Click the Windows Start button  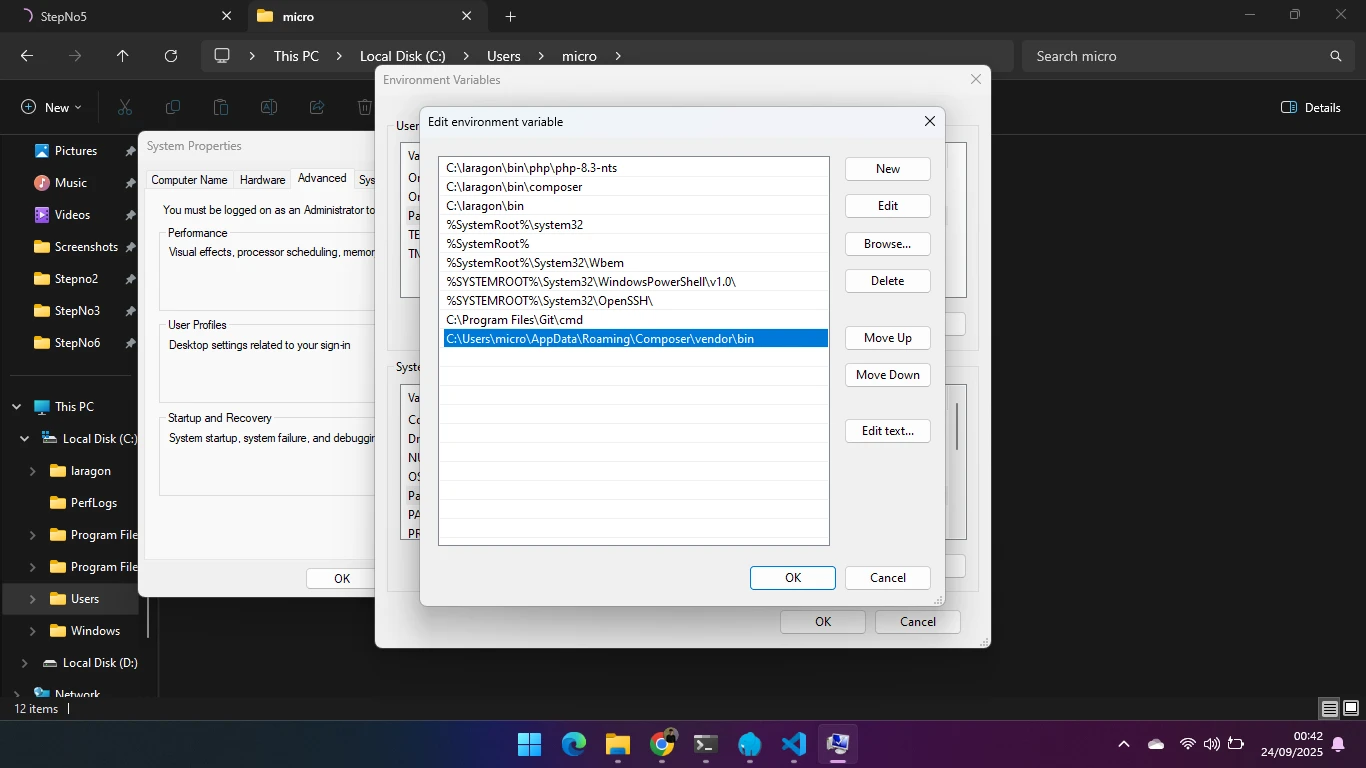(x=529, y=744)
